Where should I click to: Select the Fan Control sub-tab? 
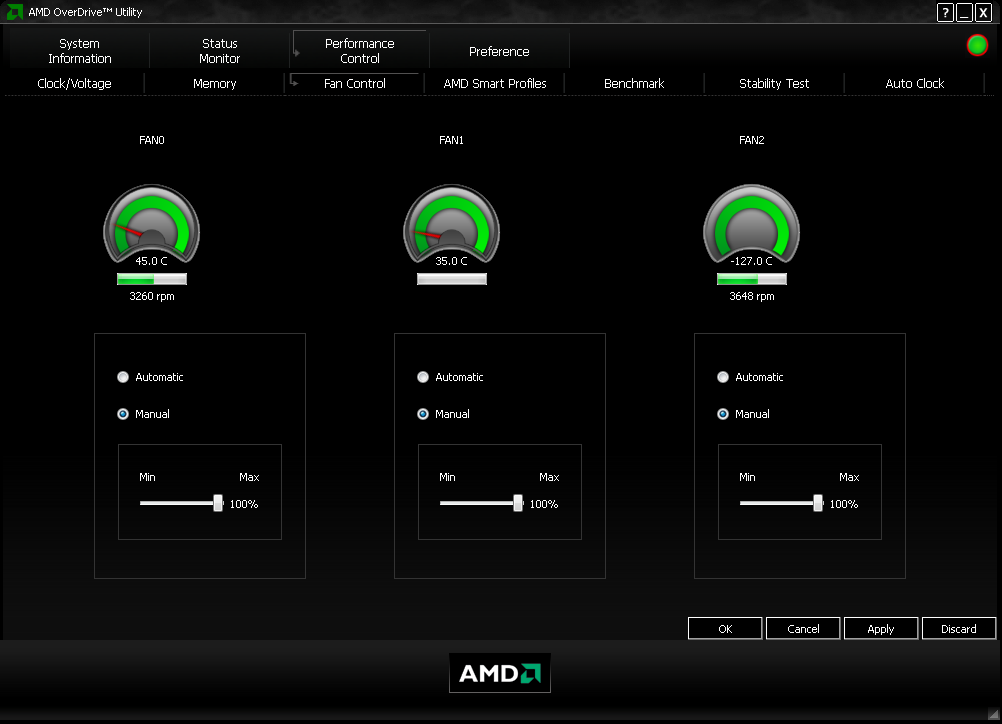tap(355, 84)
